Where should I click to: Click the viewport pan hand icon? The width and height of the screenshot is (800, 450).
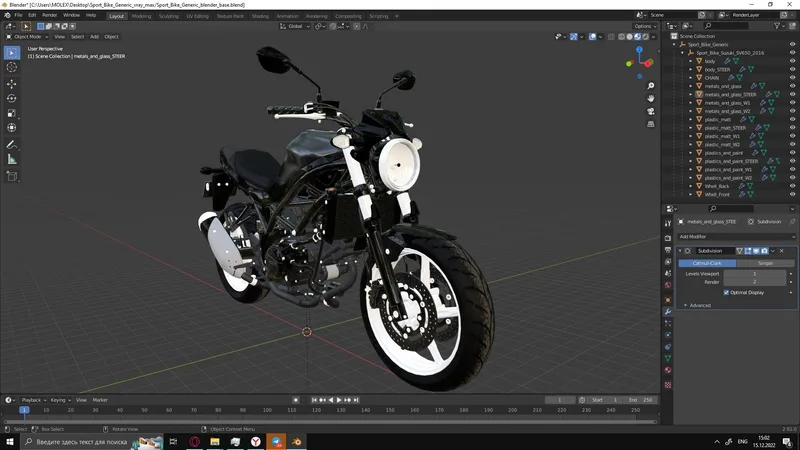click(651, 98)
